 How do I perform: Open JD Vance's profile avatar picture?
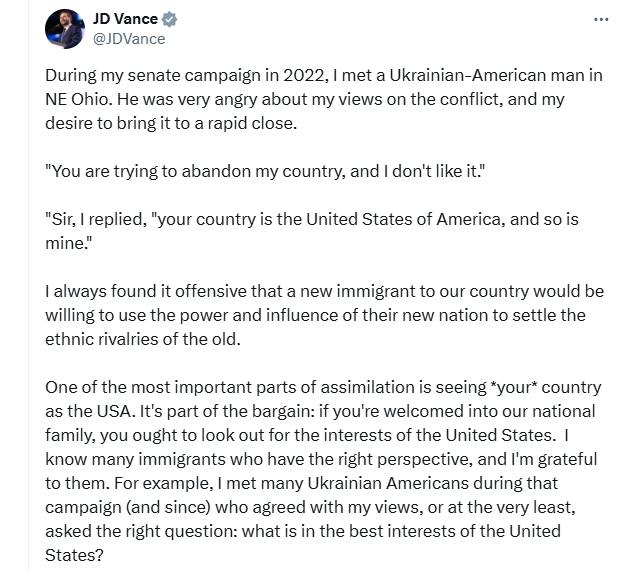pyautogui.click(x=65, y=29)
